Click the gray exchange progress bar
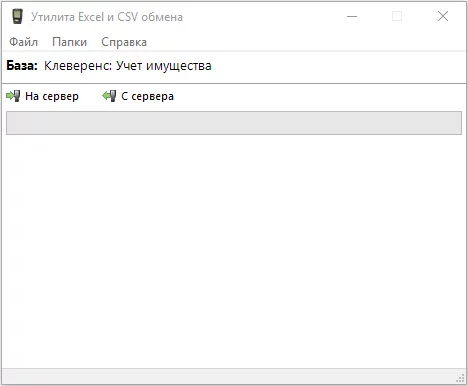The width and height of the screenshot is (468, 386). [x=234, y=123]
